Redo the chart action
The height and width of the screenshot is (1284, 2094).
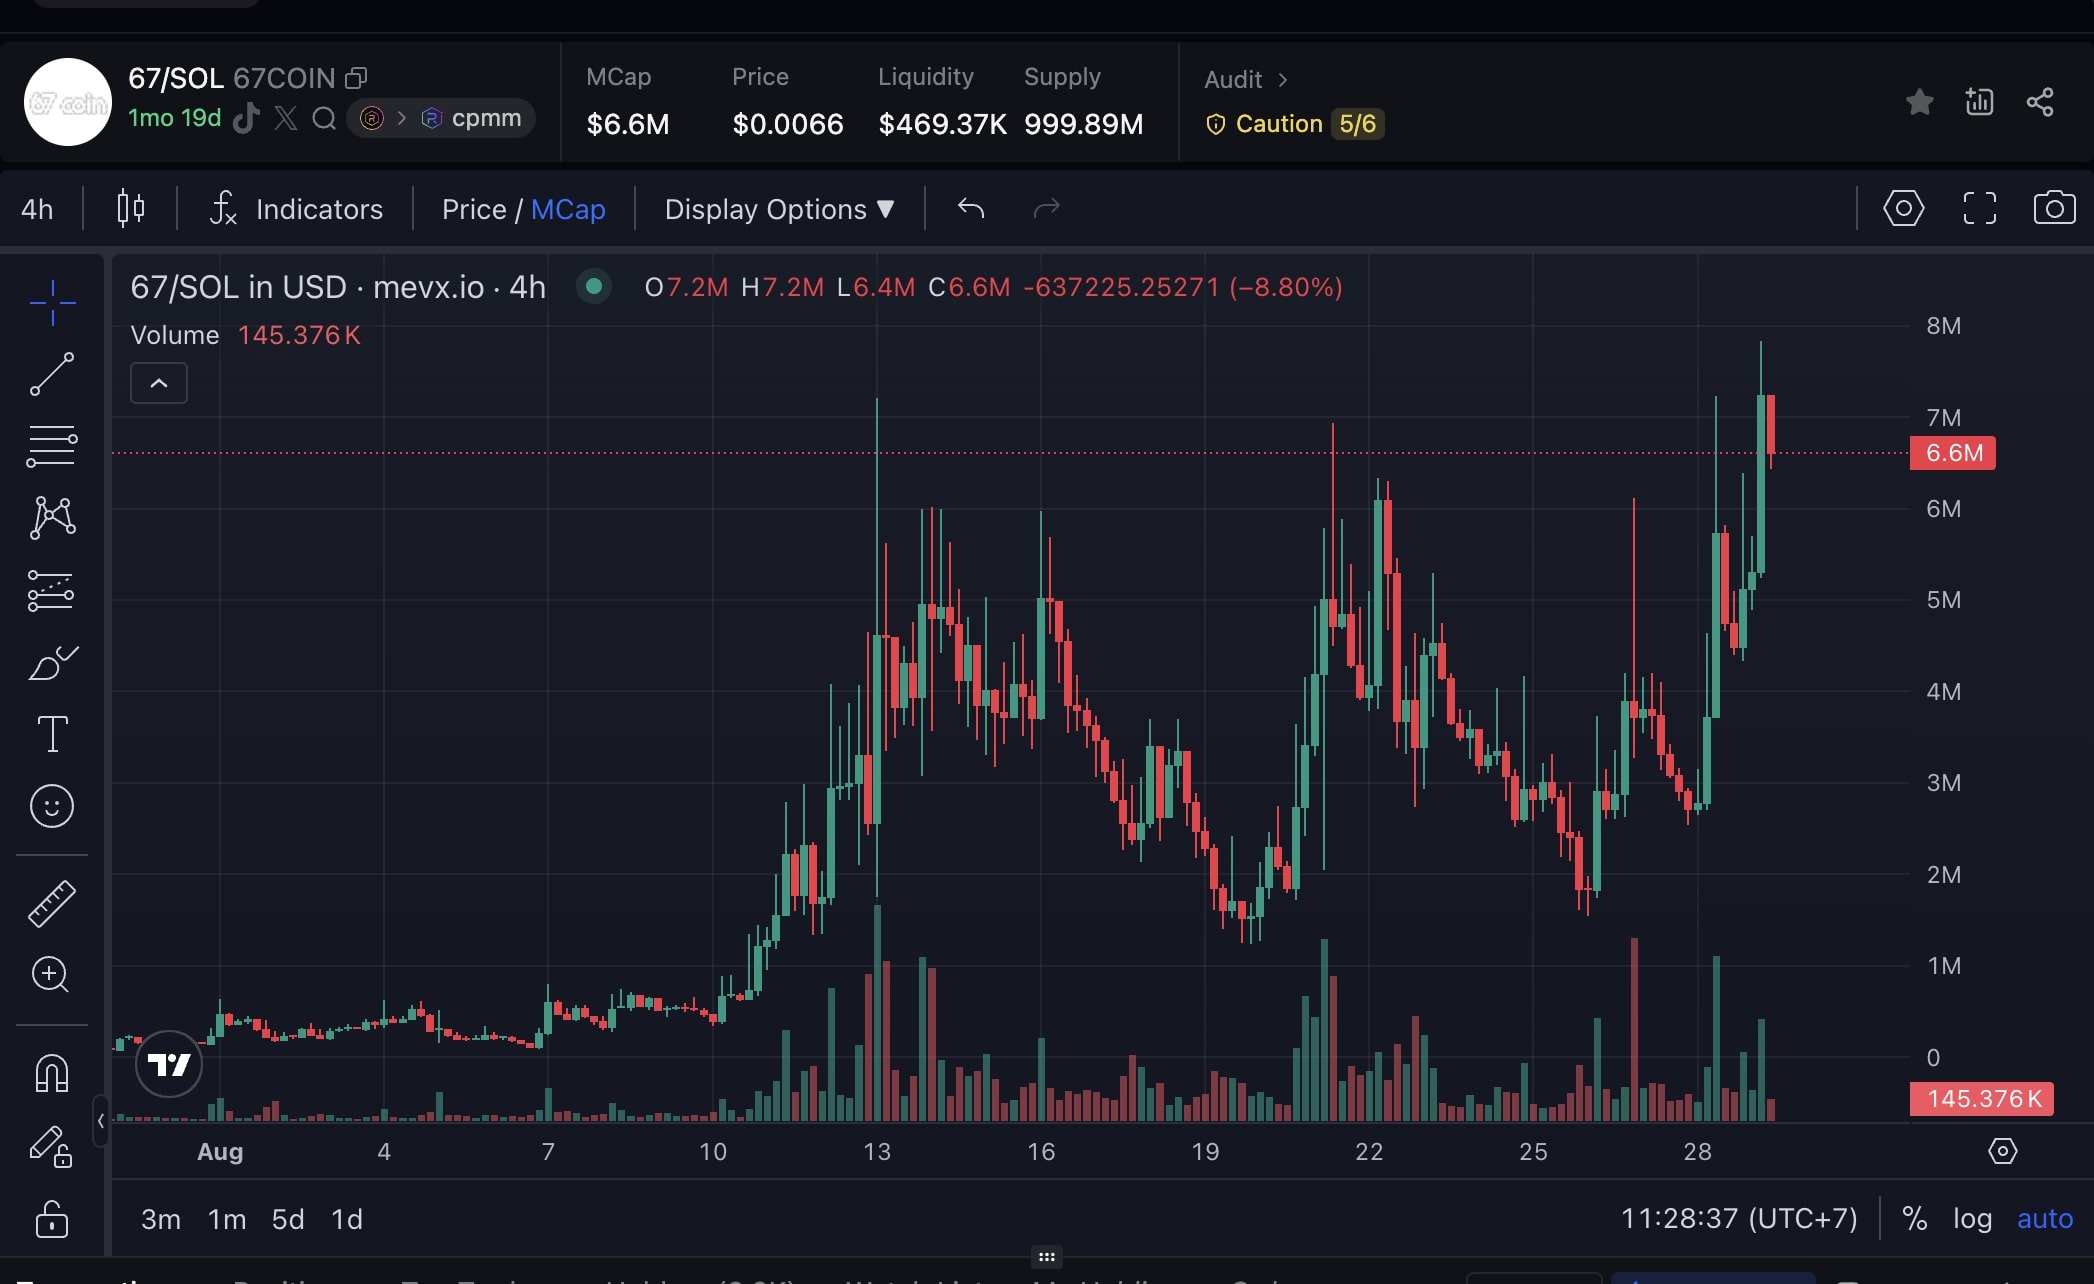tap(1046, 208)
